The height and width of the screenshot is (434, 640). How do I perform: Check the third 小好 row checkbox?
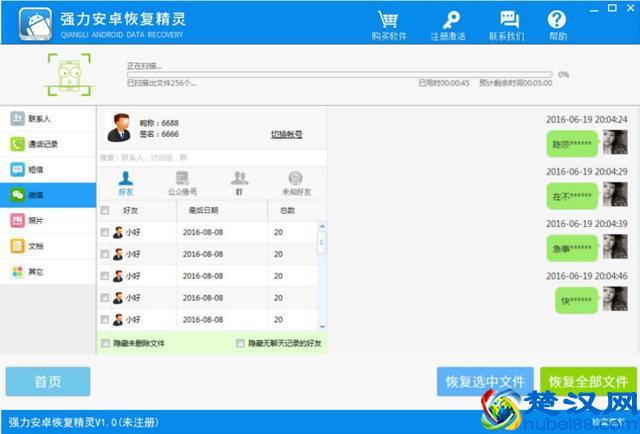click(x=105, y=276)
